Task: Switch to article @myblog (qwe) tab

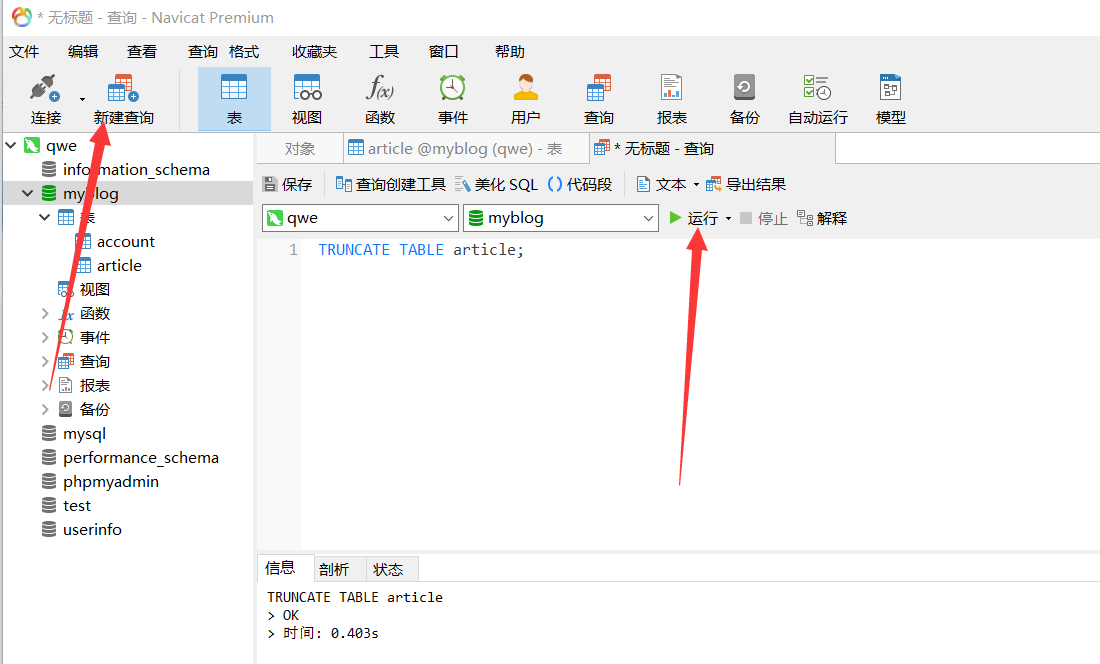Action: 465,149
